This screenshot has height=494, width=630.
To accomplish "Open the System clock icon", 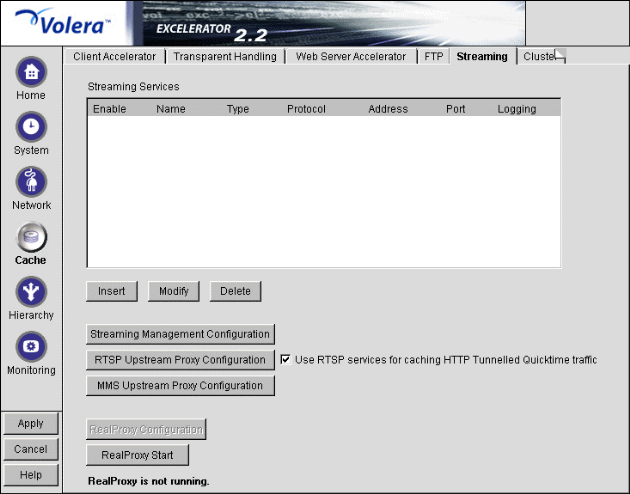I will coord(31,127).
